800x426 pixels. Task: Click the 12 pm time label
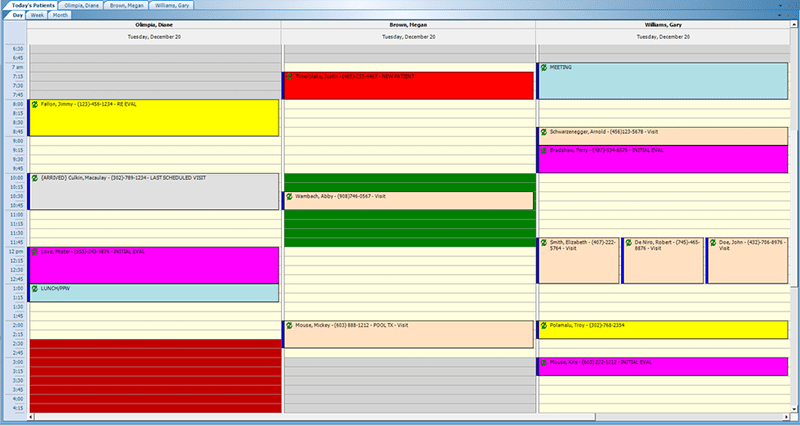(16, 252)
